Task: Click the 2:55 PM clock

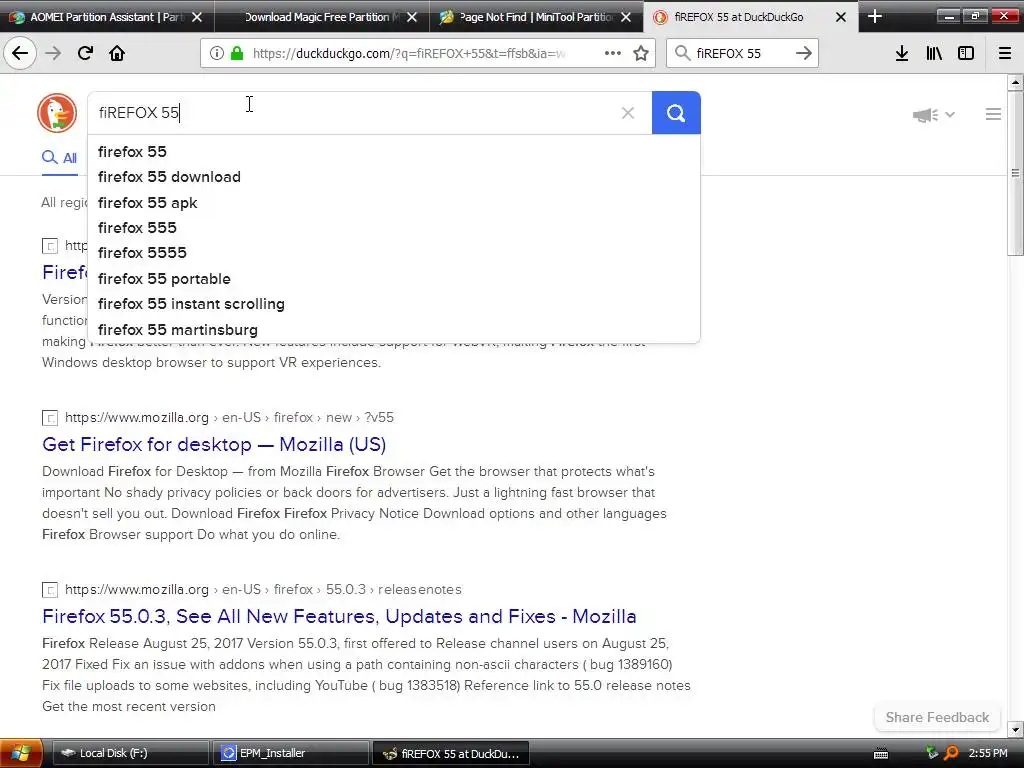Action: pyautogui.click(x=987, y=754)
